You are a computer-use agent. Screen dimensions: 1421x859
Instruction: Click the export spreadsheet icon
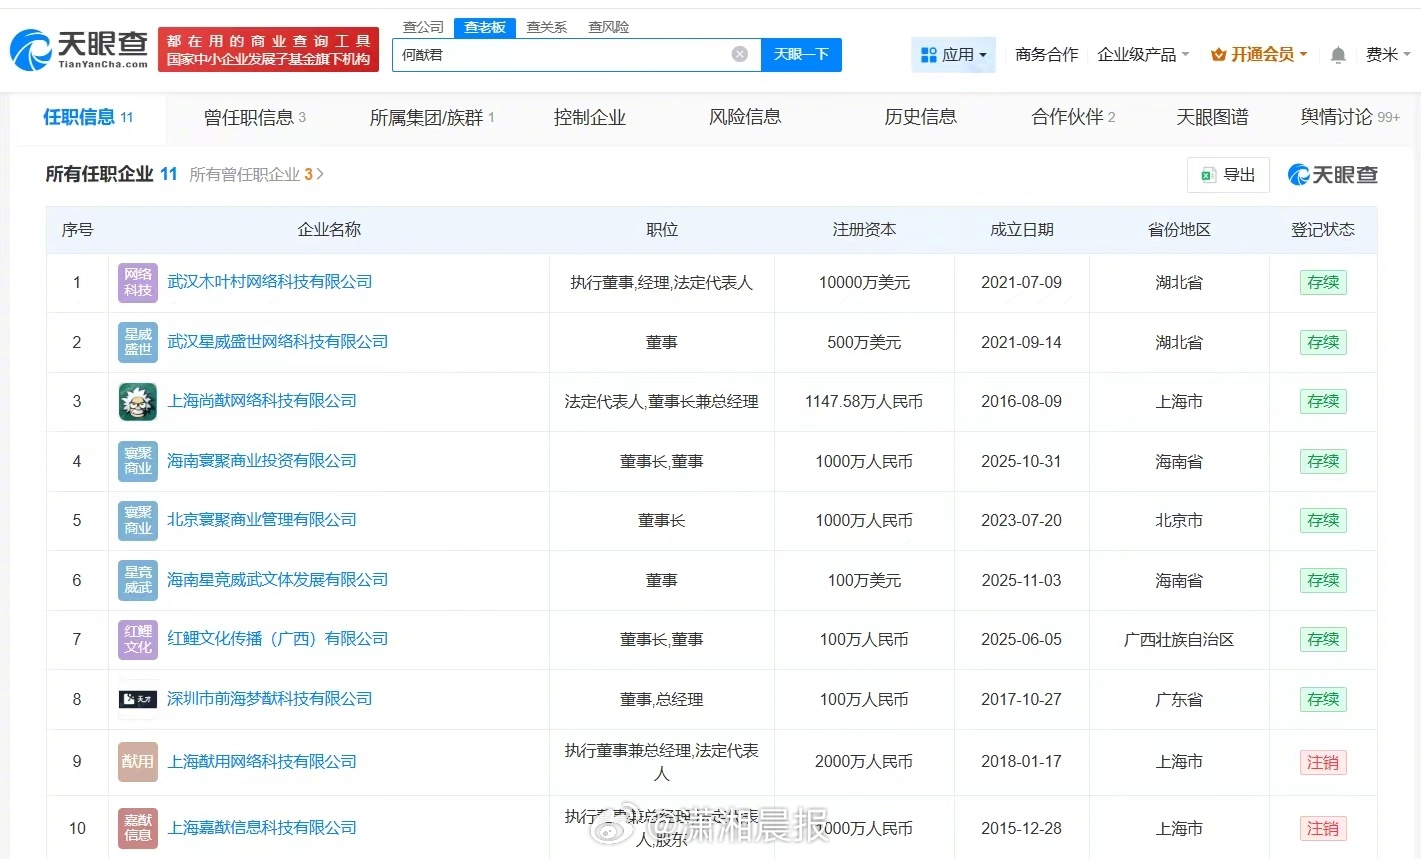pyautogui.click(x=1208, y=175)
